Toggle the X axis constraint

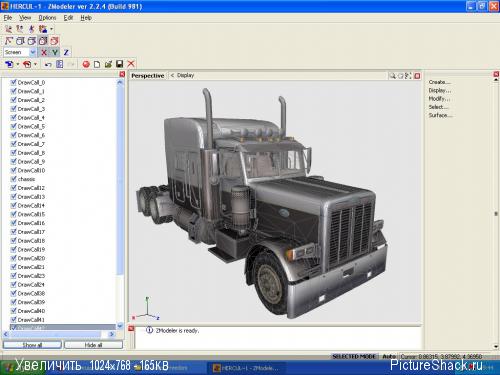tap(44, 52)
